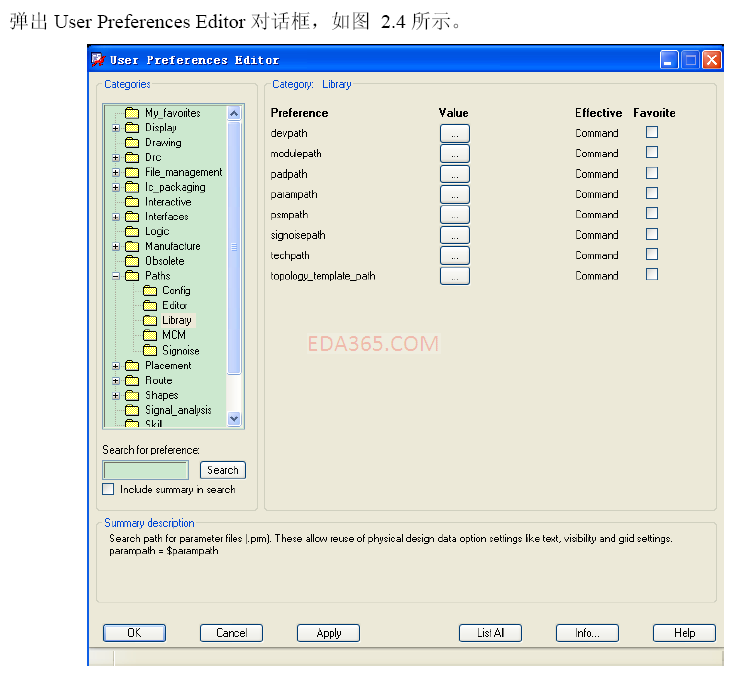Open topology_template_path value browse button
Screen dimensions: 749x688
455,276
